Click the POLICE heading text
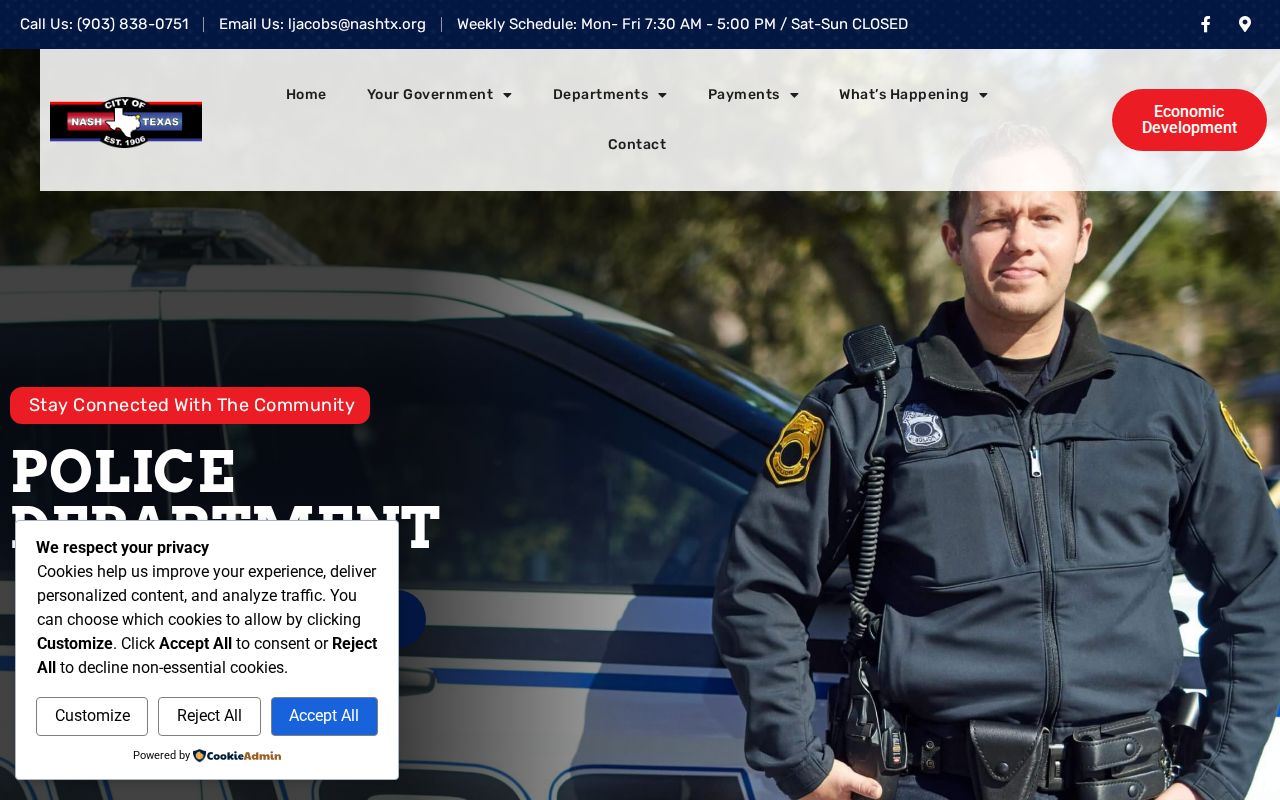 click(123, 471)
